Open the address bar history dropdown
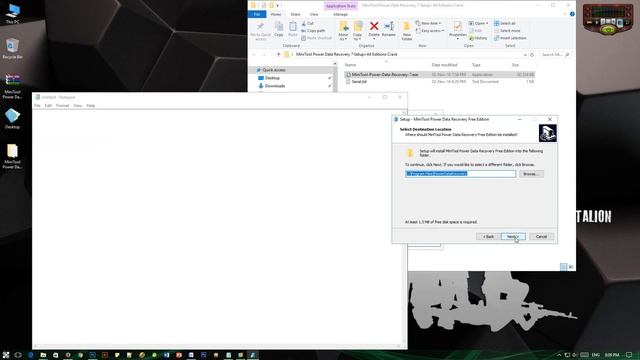The image size is (640, 360). (525, 54)
